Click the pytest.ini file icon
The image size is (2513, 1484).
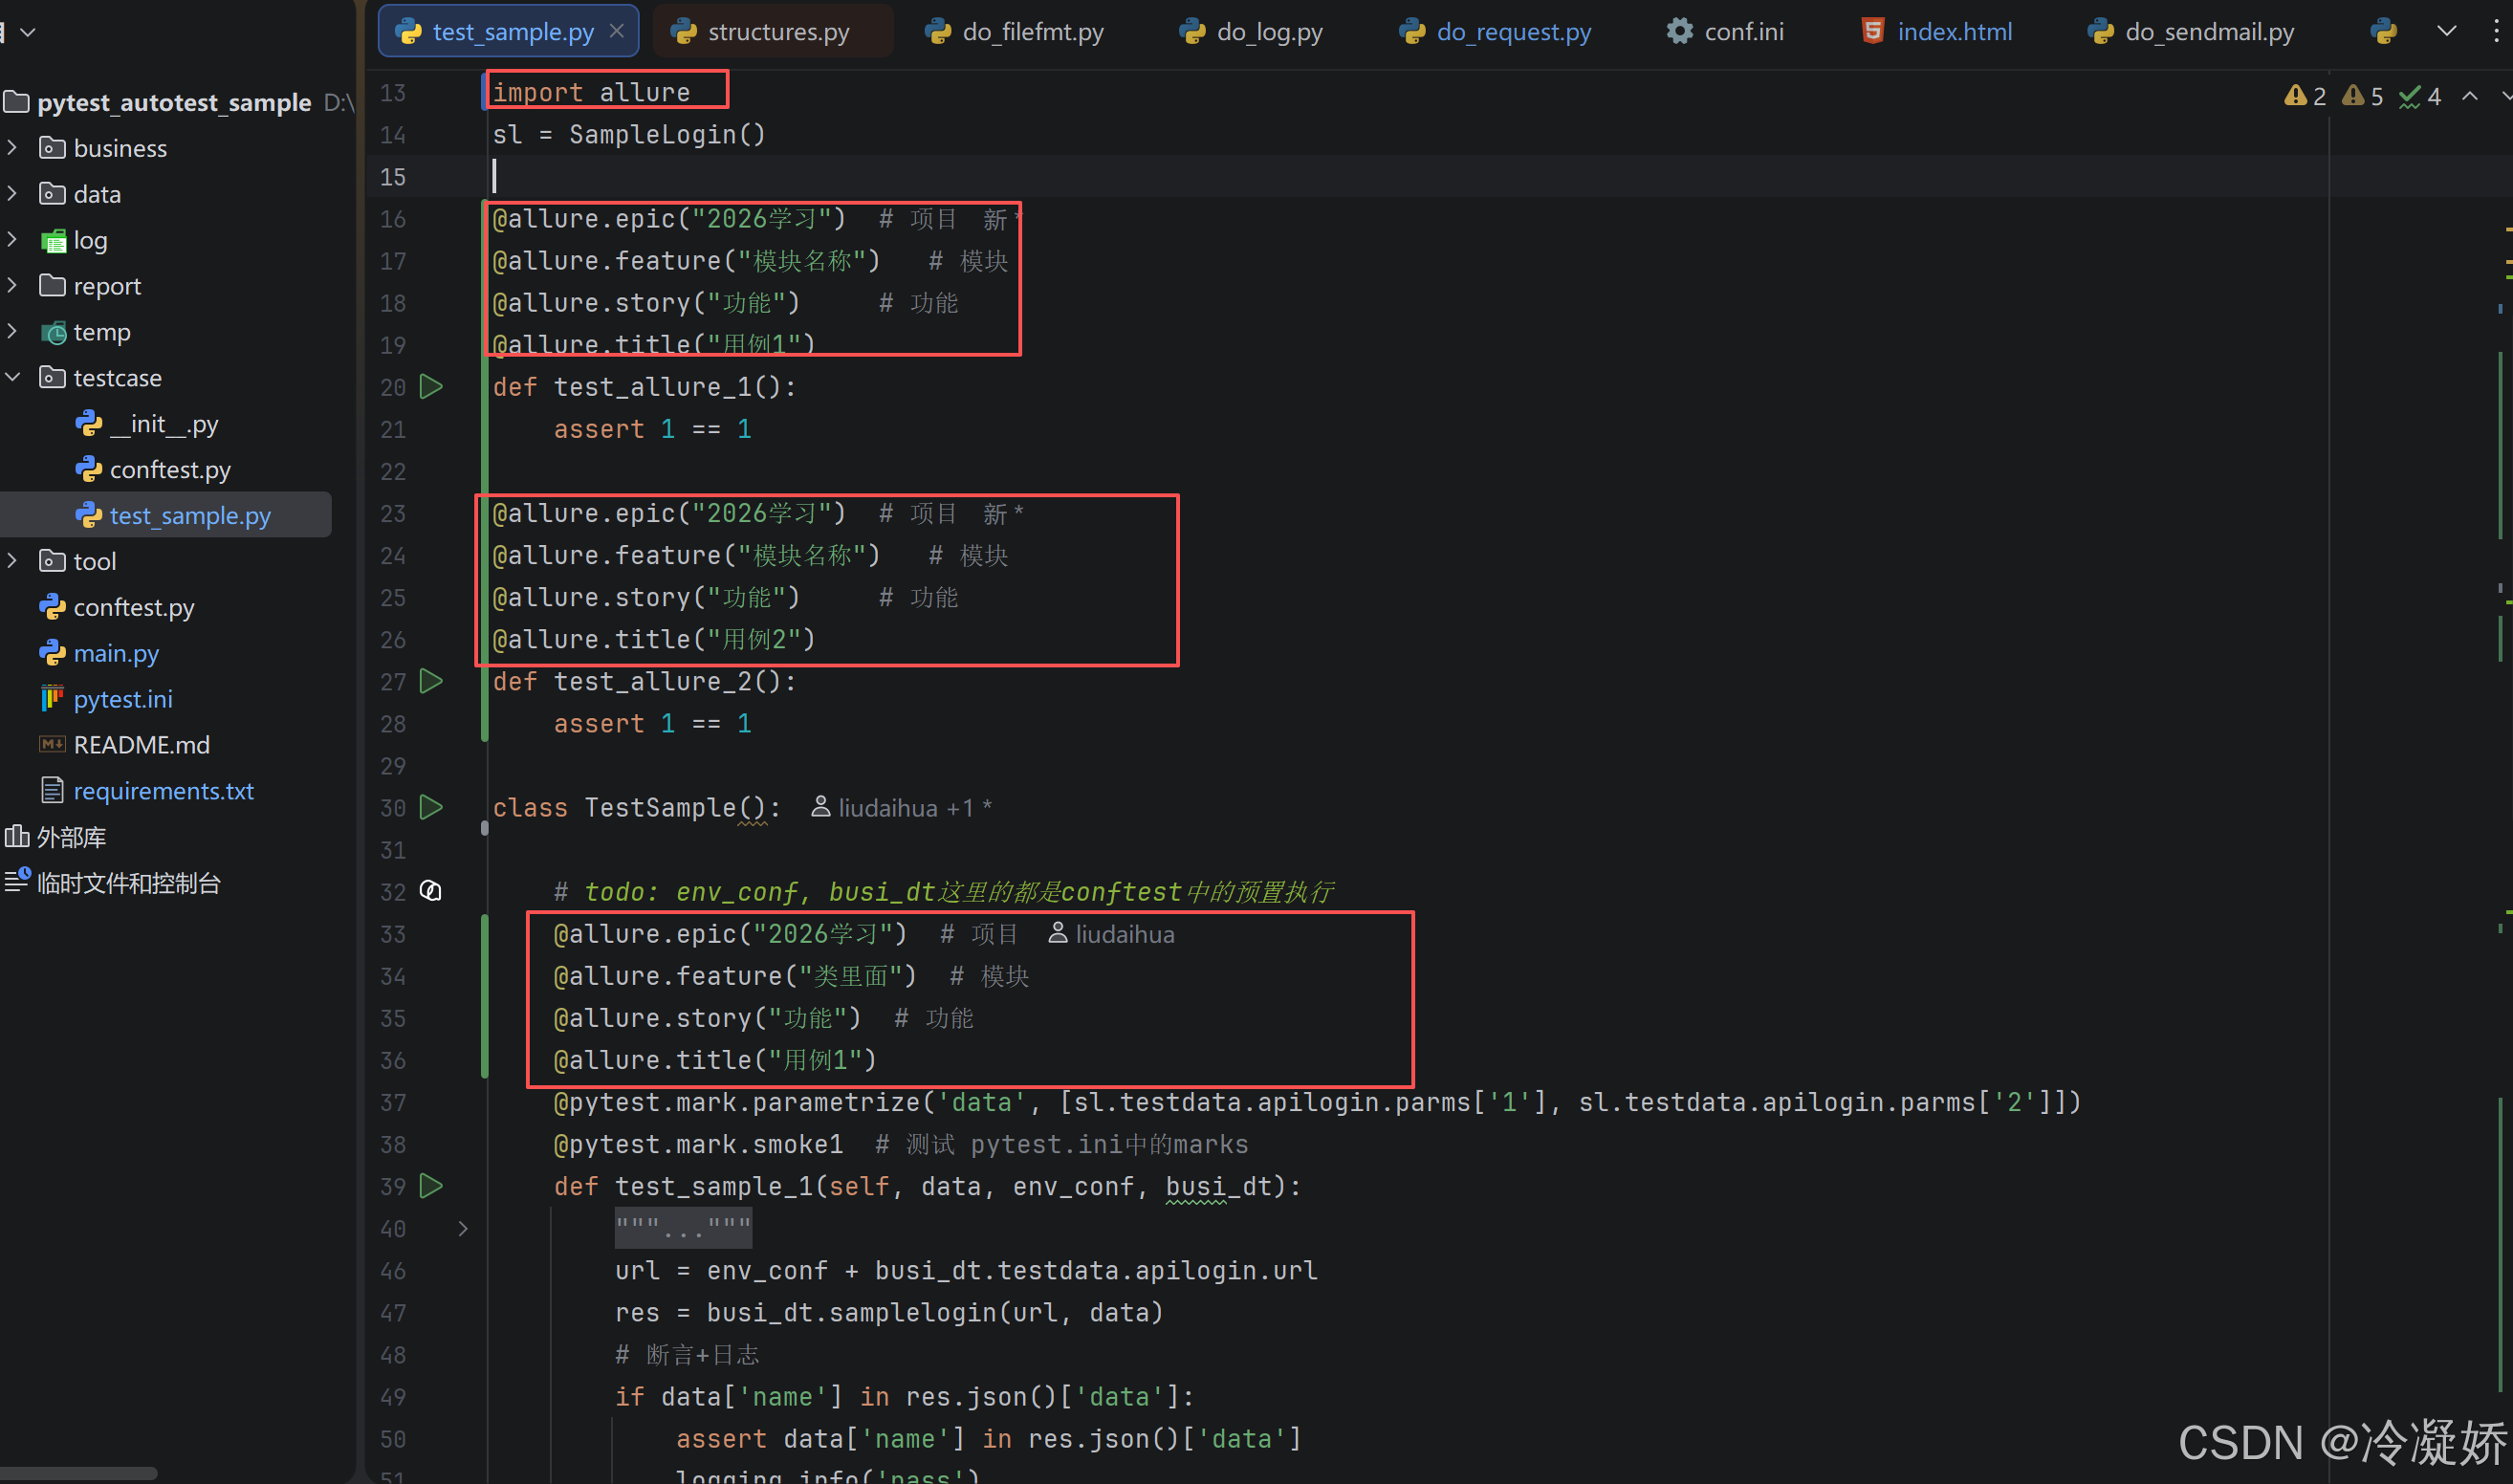52,699
